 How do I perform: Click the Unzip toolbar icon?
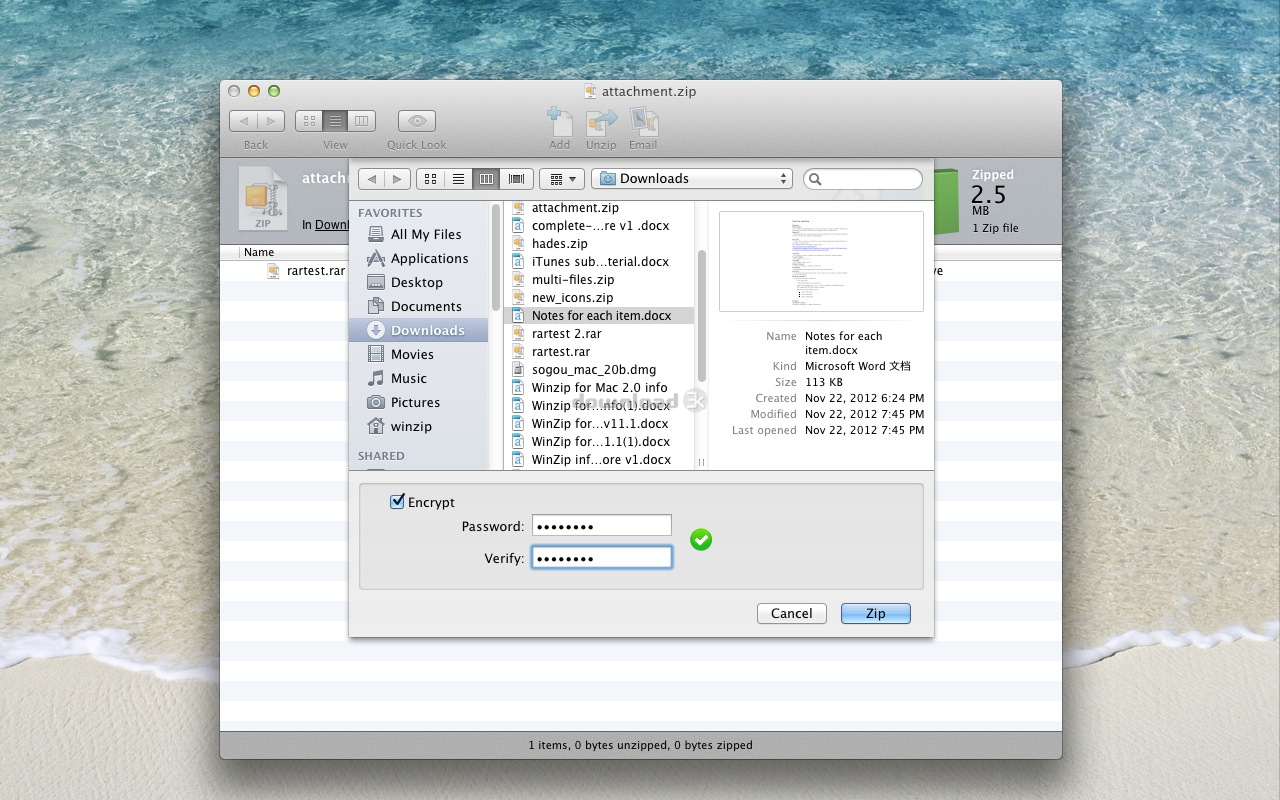[x=601, y=122]
